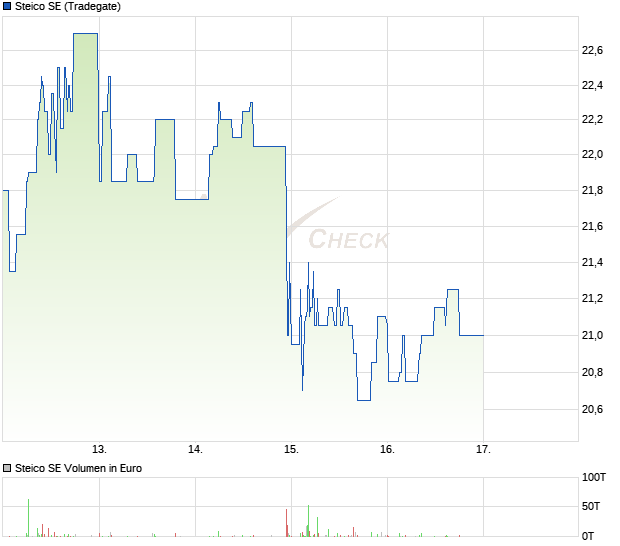This screenshot has width=620, height=546.
Task: Click the '17.' date axis label
Action: tap(483, 450)
